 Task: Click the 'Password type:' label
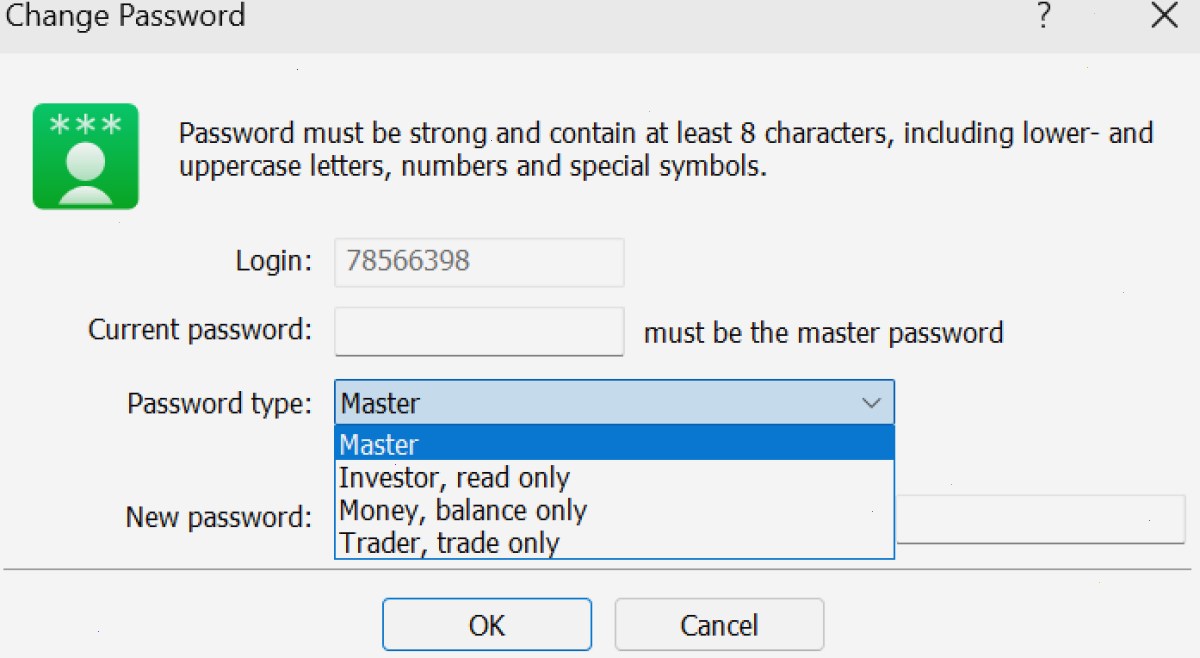[x=220, y=404]
